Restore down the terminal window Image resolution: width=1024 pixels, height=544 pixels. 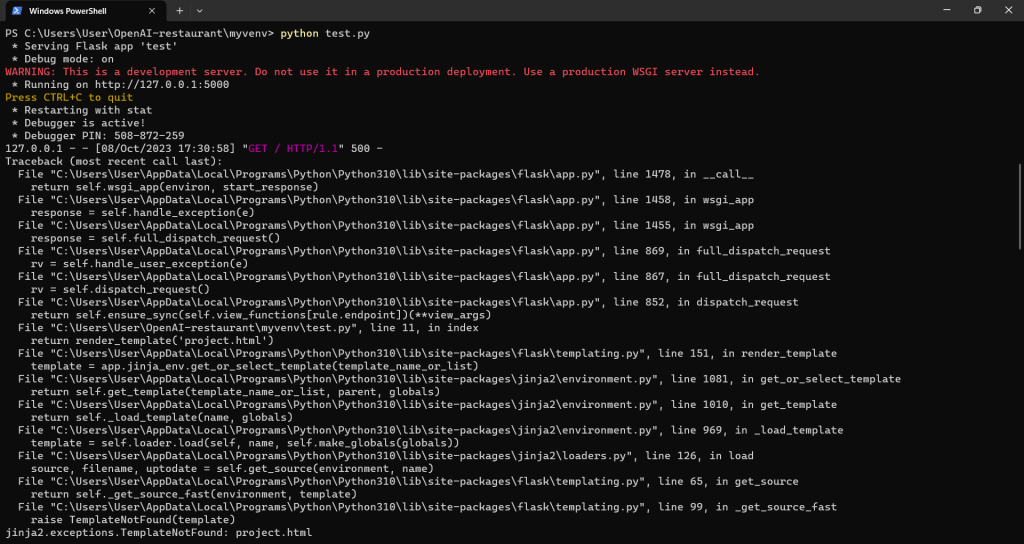point(978,10)
